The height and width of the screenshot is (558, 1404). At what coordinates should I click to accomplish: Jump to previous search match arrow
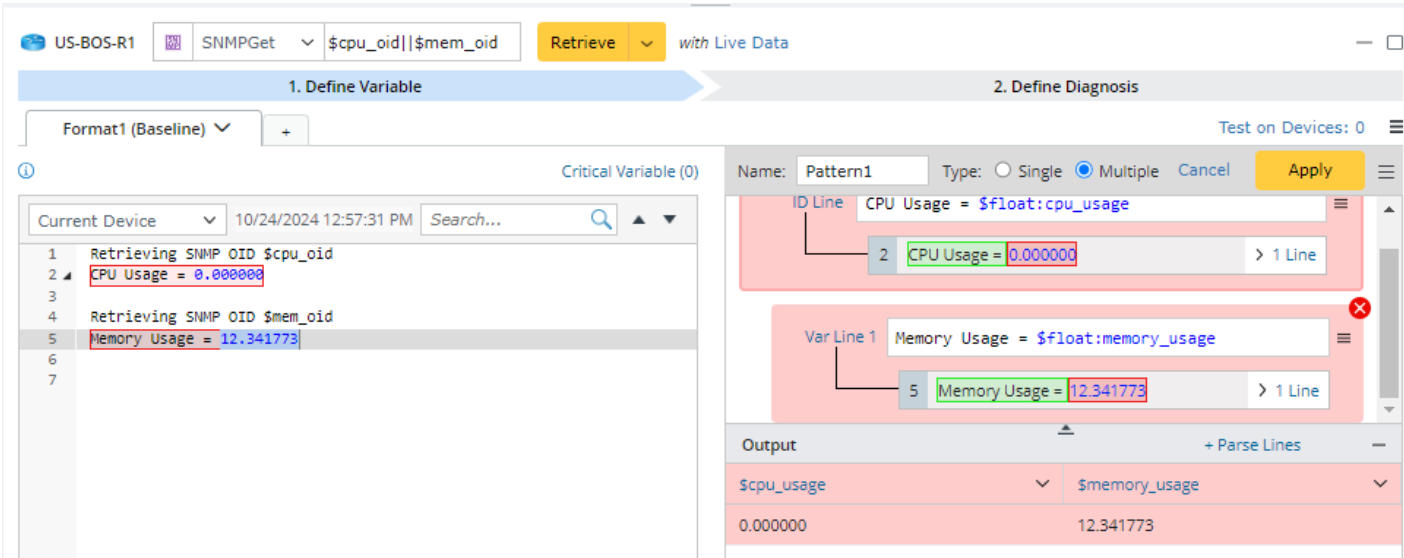(x=640, y=220)
